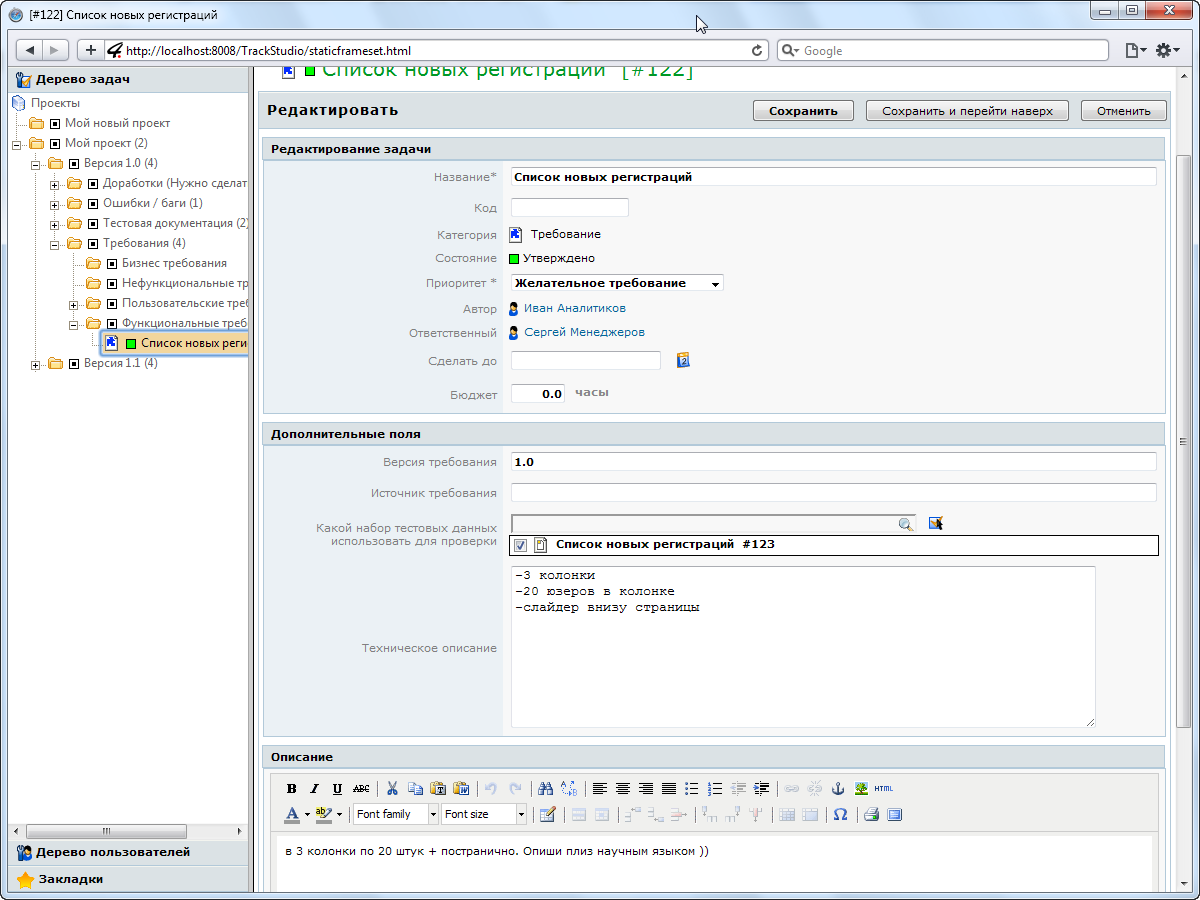Apply text color (A) swatch
This screenshot has width=1200, height=900.
[x=292, y=814]
